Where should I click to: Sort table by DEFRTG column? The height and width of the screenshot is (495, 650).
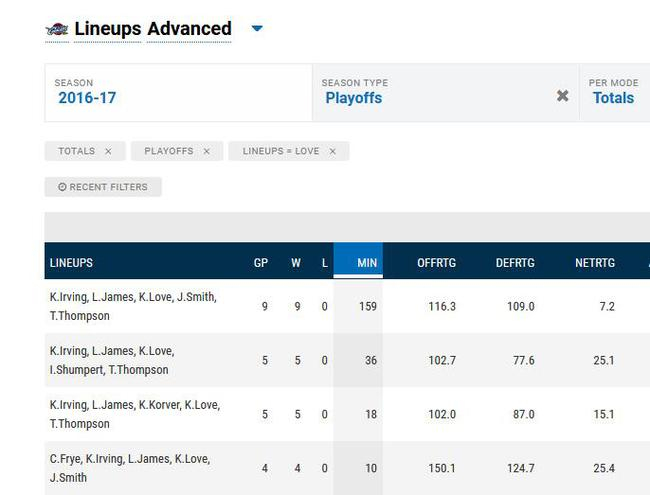coord(515,263)
